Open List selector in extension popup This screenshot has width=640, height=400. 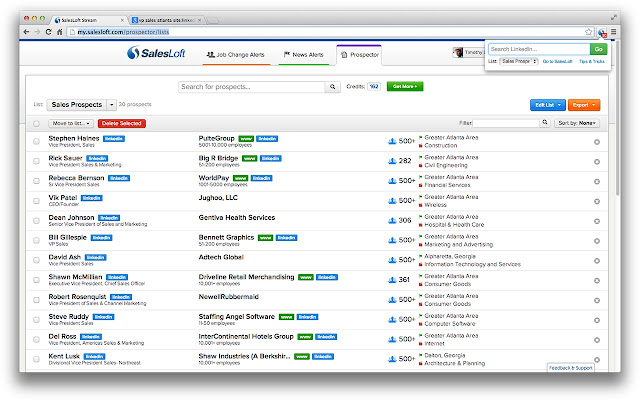click(x=519, y=61)
